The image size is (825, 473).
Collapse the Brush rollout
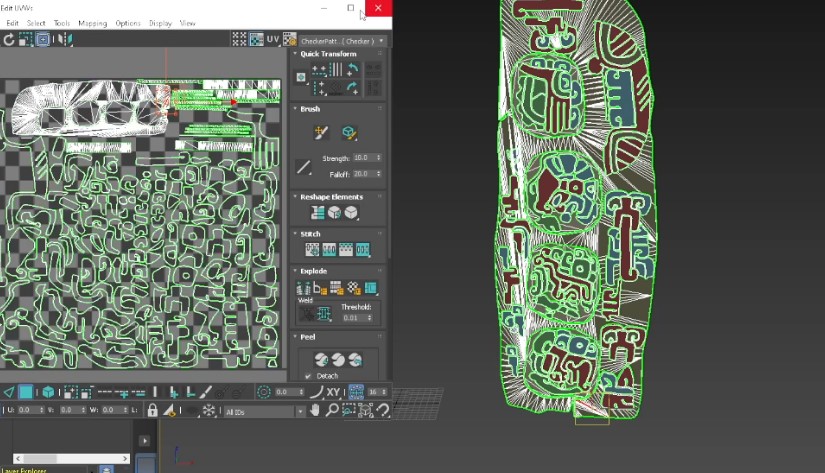(x=295, y=109)
